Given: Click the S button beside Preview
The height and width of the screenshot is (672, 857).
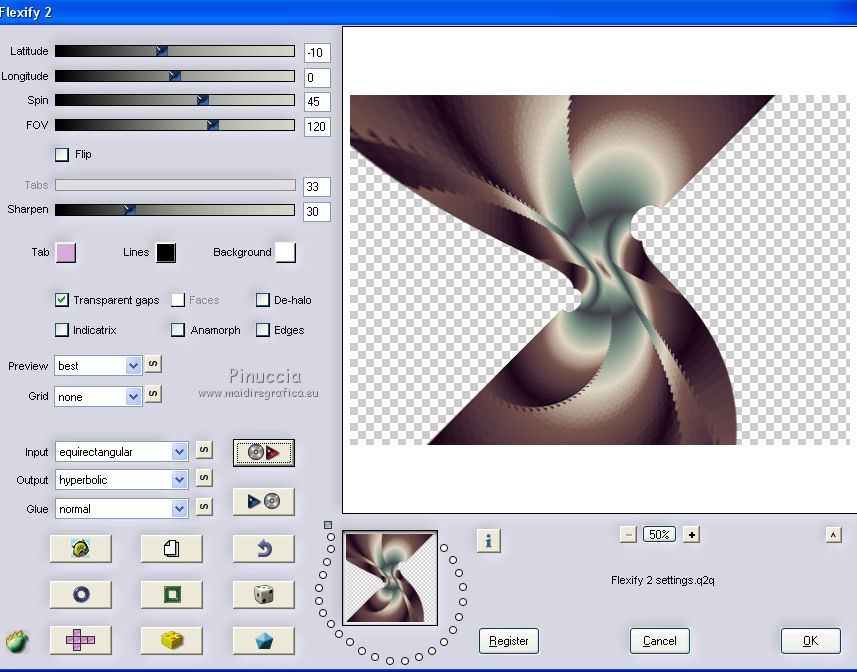Looking at the screenshot, I should (154, 364).
